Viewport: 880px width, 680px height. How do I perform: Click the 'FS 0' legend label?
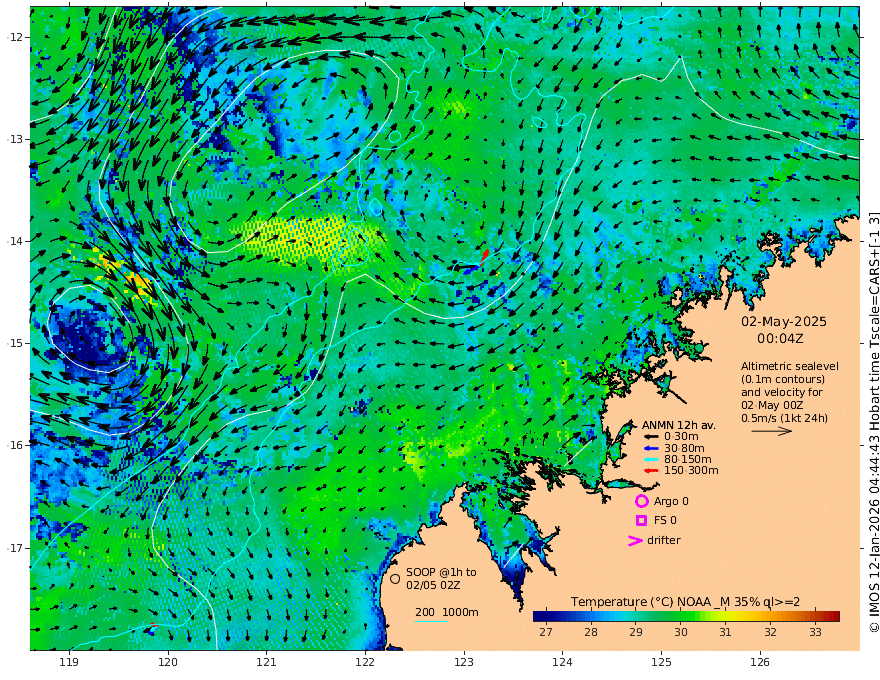click(665, 521)
